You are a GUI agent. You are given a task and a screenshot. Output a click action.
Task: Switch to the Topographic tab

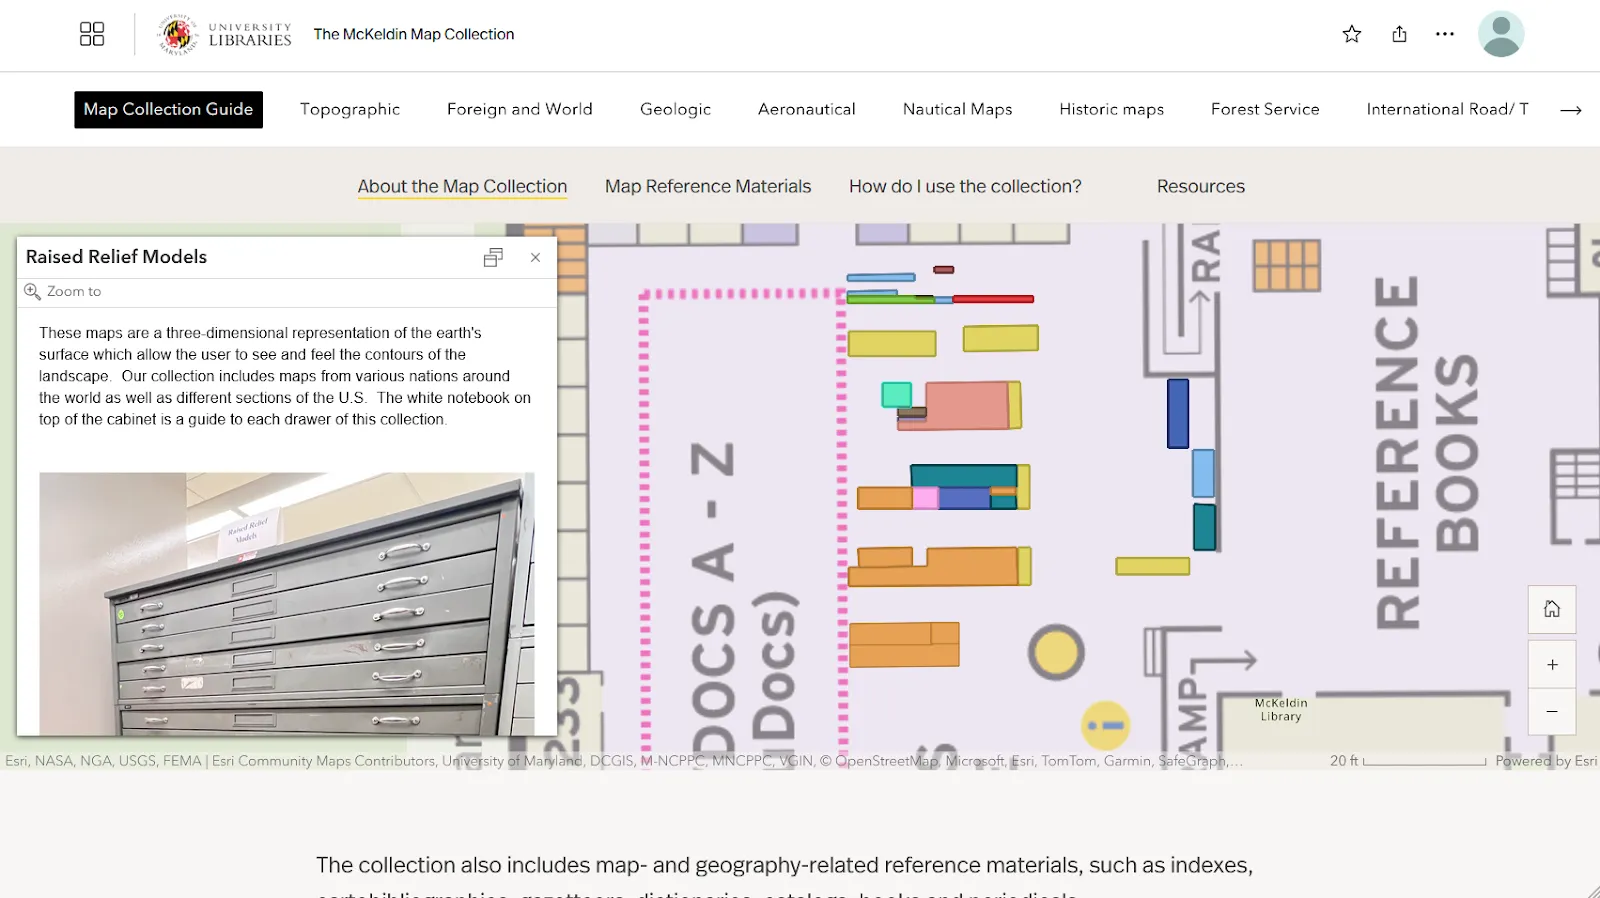(x=350, y=109)
